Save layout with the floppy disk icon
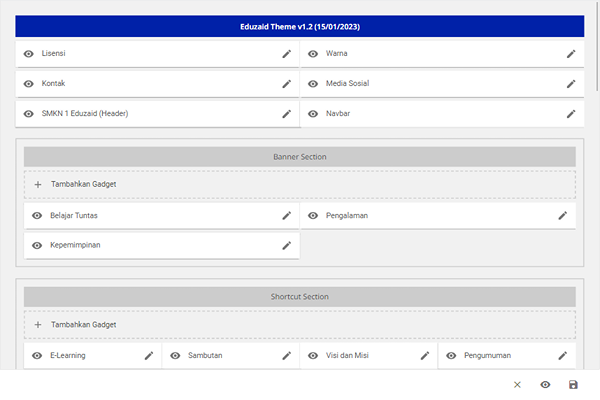Viewport: 600px width, 400px height. click(x=573, y=385)
